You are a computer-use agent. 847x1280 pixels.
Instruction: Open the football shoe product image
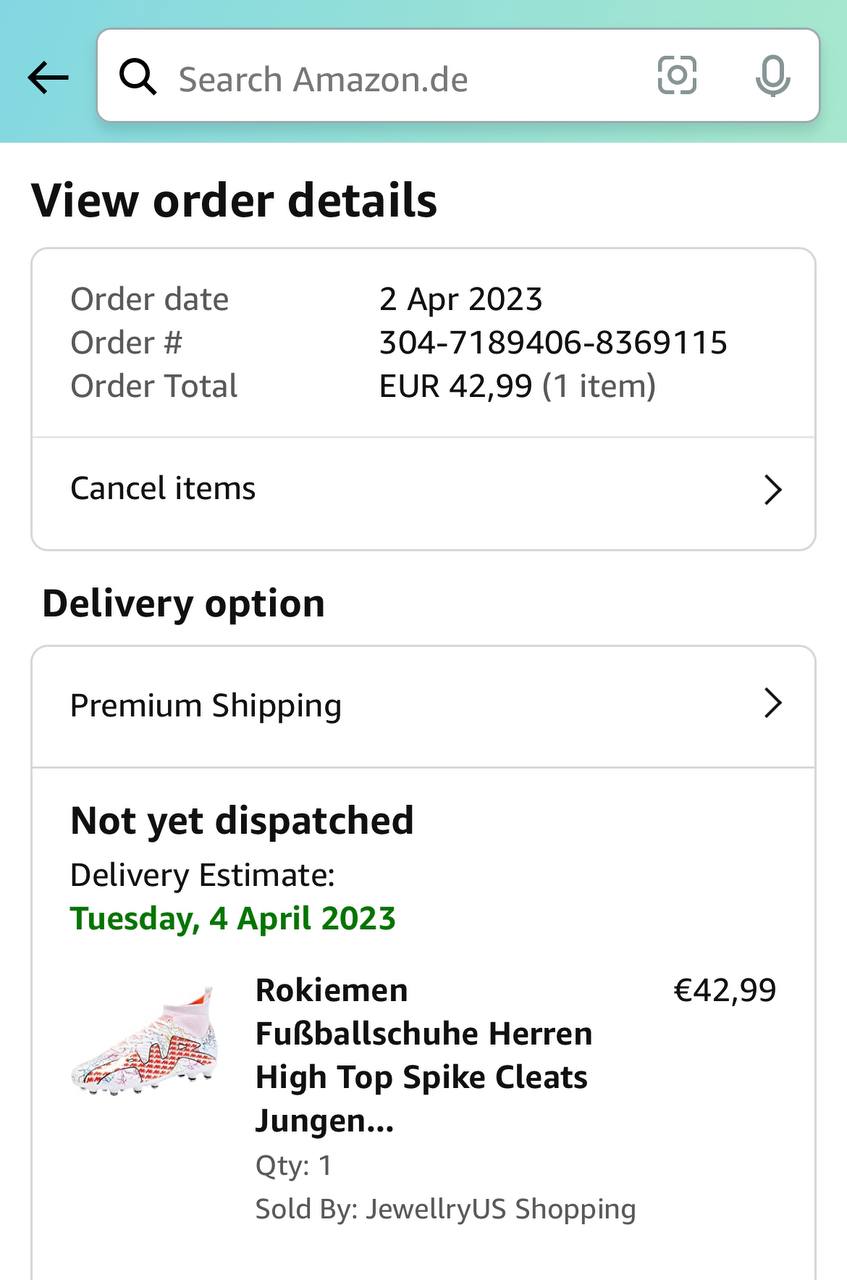143,1040
